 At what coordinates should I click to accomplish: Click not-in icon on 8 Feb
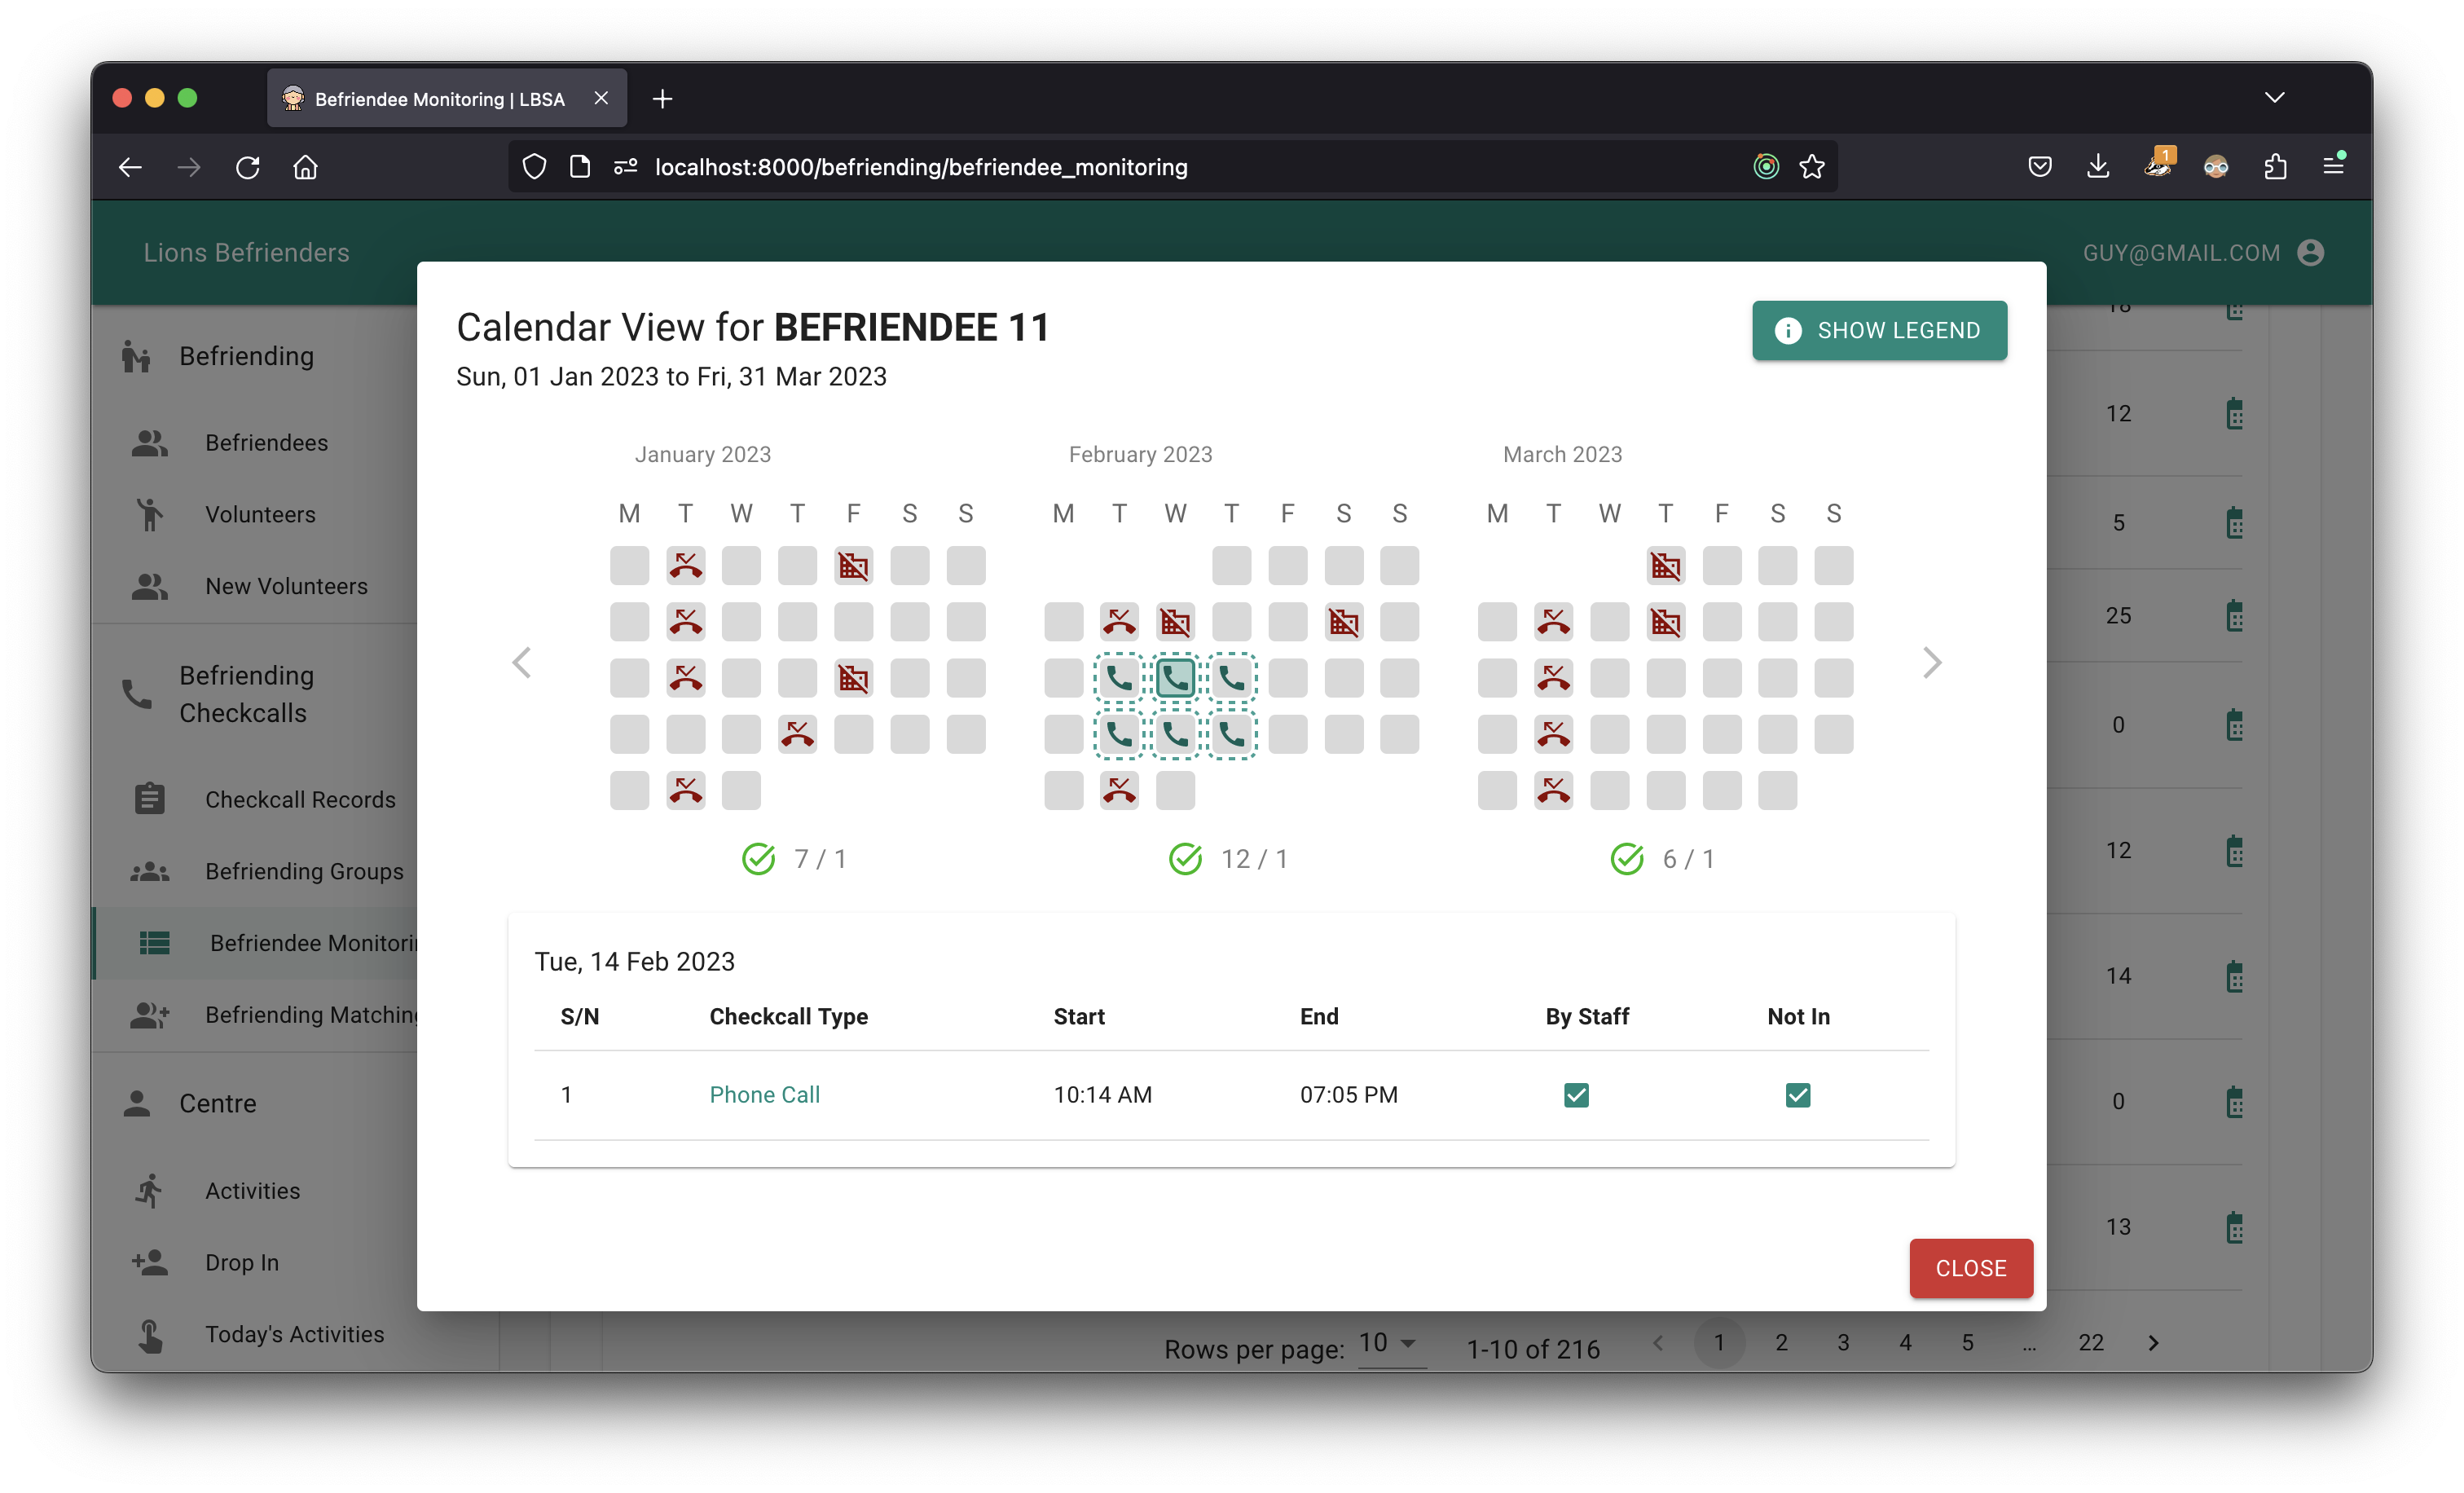(x=1175, y=622)
